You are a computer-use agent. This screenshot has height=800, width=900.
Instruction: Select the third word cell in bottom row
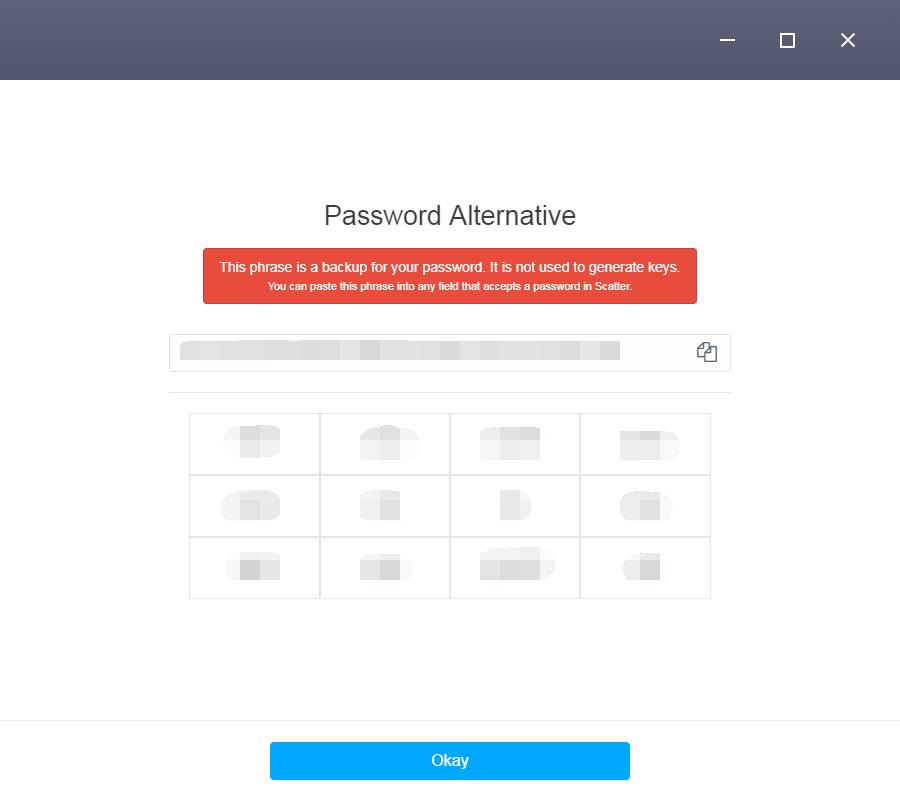tap(515, 568)
